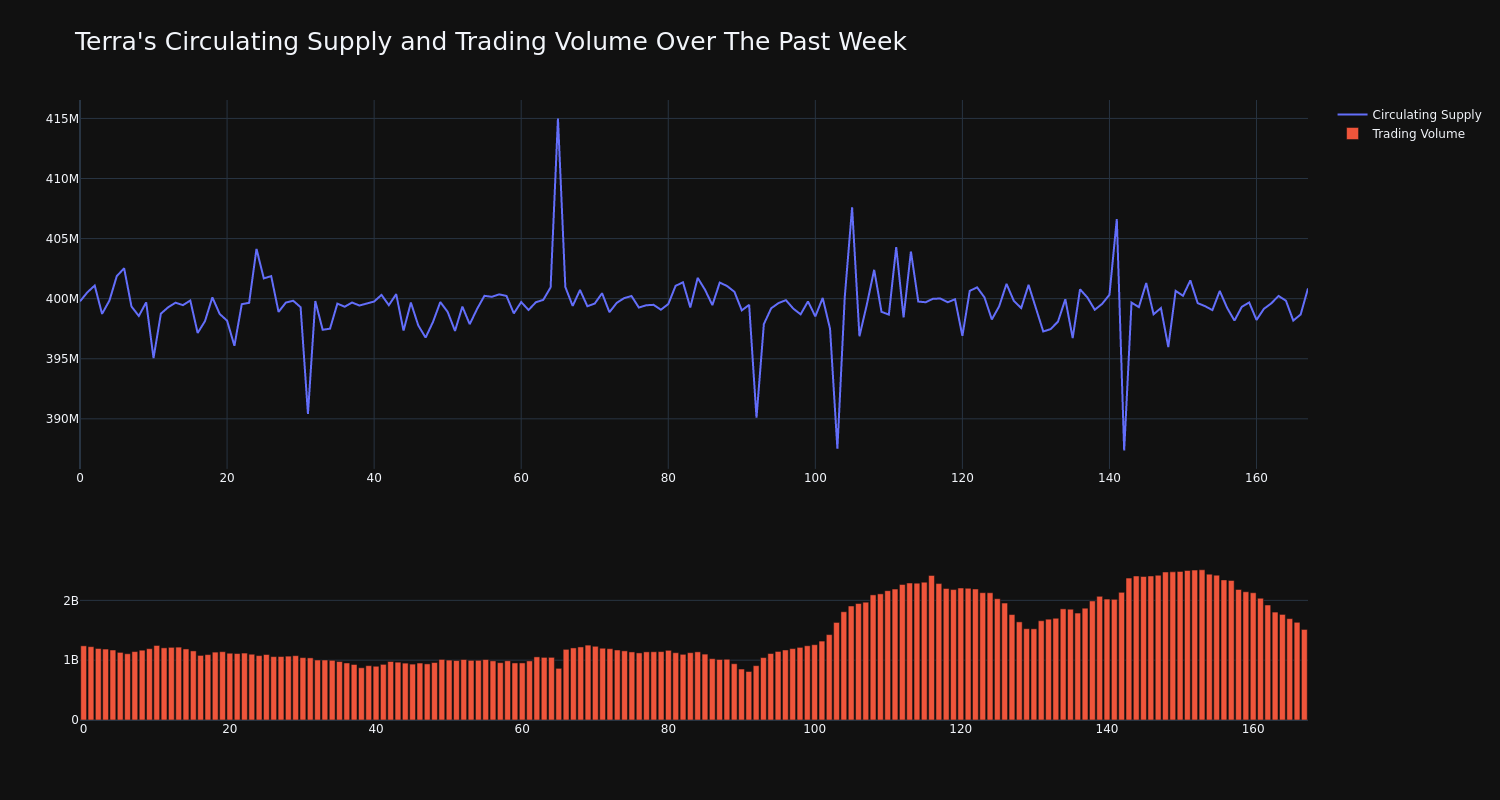This screenshot has height=800, width=1500.
Task: Click x-axis label 160 on the volume chart
Action: coord(1253,729)
